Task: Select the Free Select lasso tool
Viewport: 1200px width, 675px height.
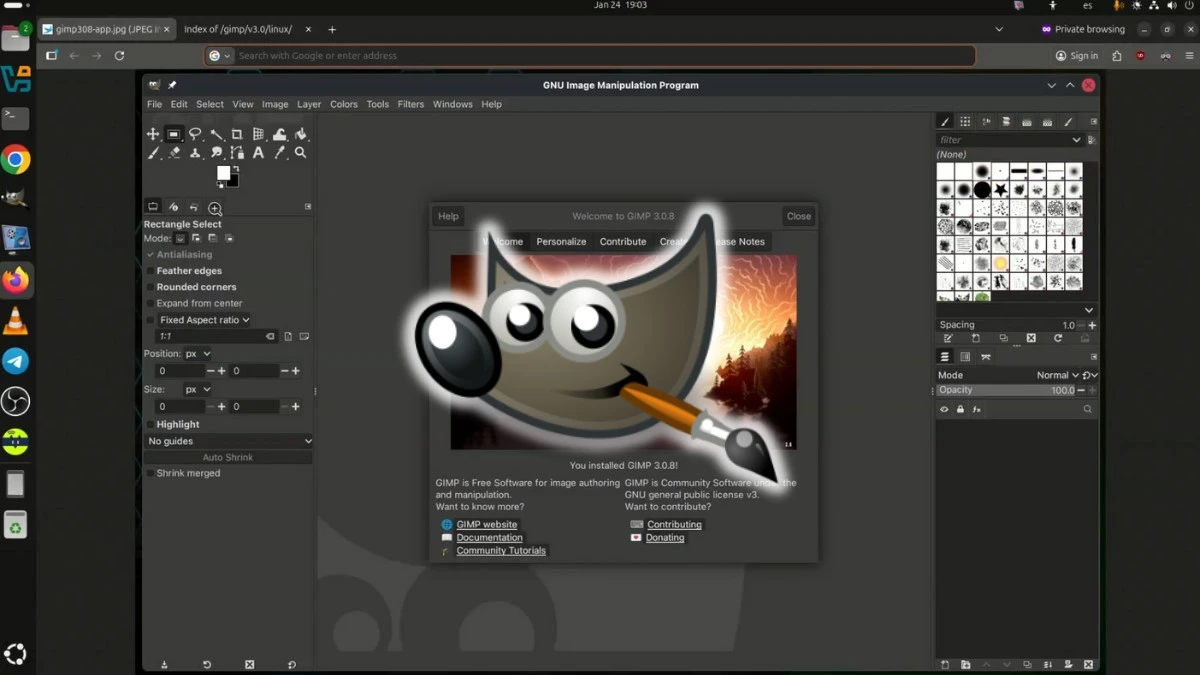Action: click(x=194, y=133)
